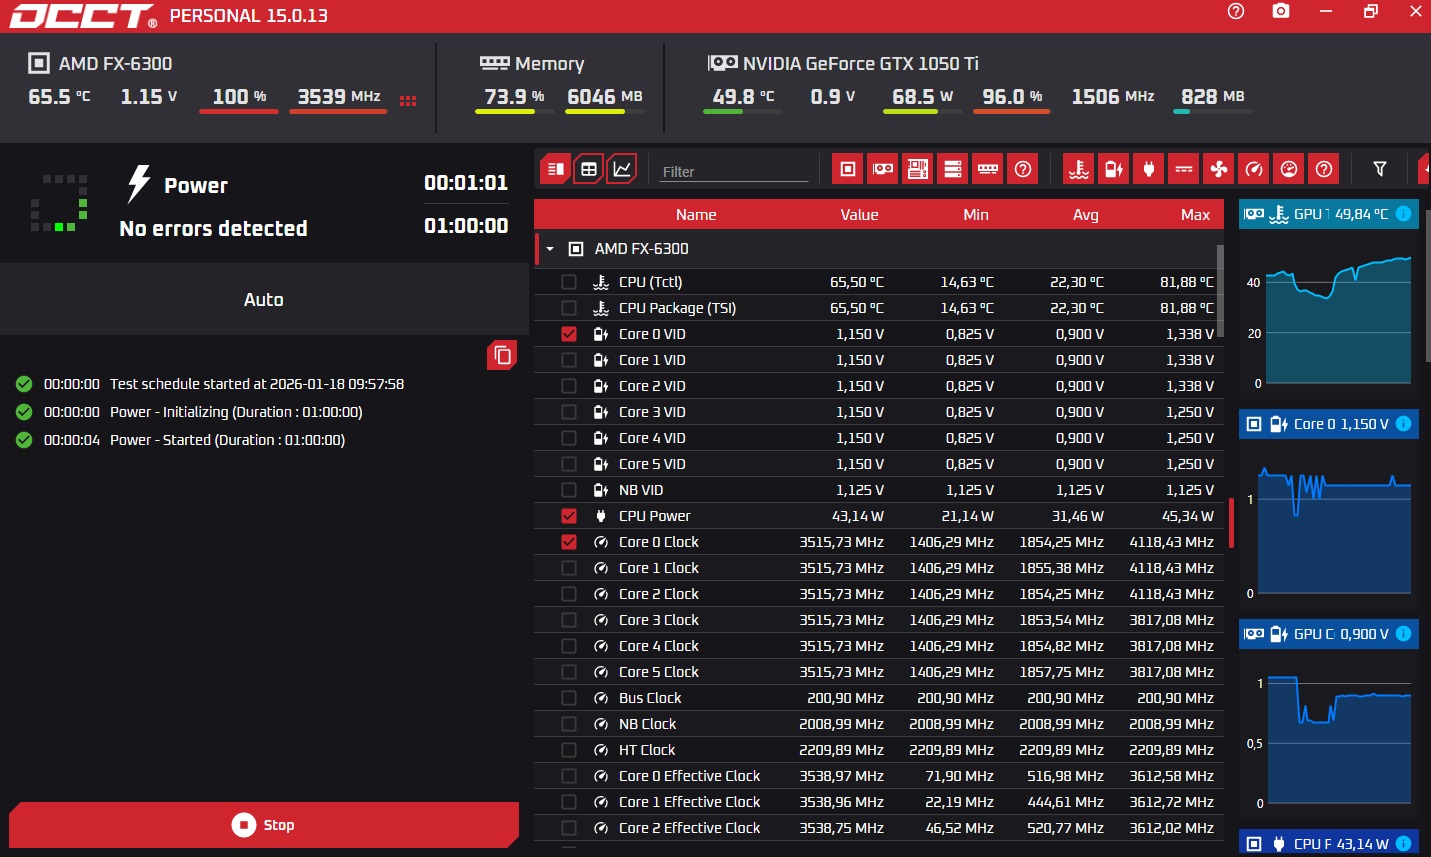
Task: Stop the running Power test
Action: [264, 825]
